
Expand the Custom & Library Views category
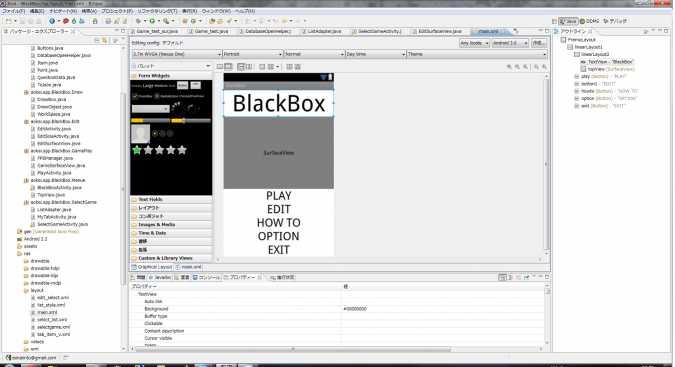(171, 258)
